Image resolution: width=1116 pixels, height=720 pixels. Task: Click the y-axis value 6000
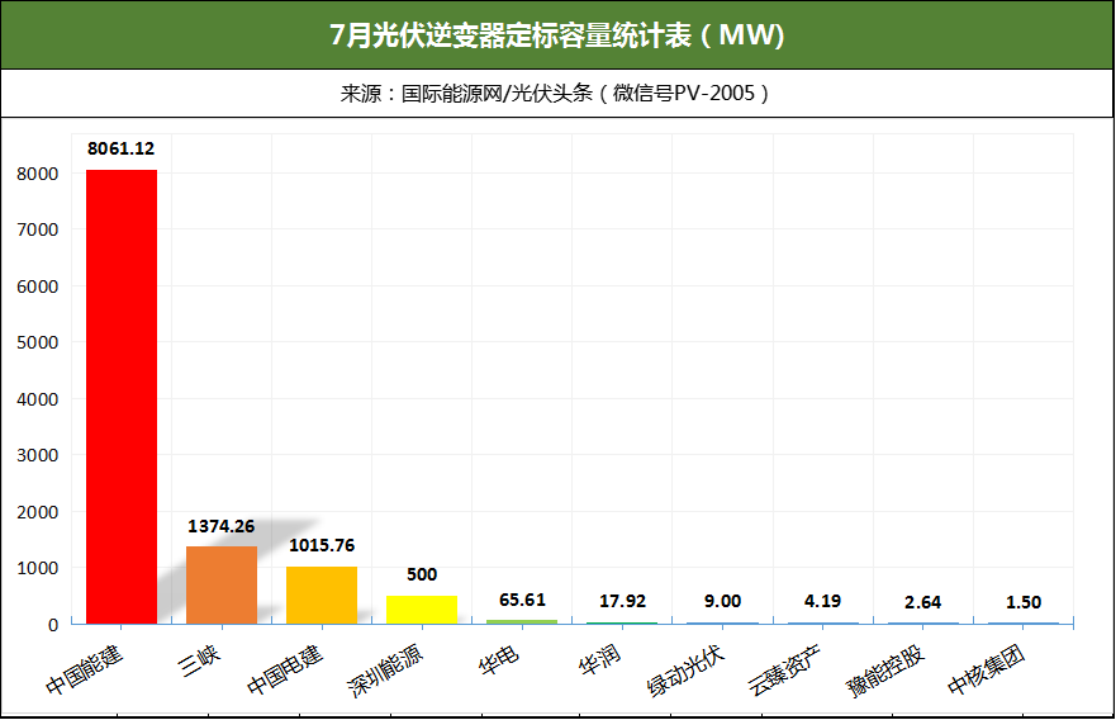(x=38, y=287)
